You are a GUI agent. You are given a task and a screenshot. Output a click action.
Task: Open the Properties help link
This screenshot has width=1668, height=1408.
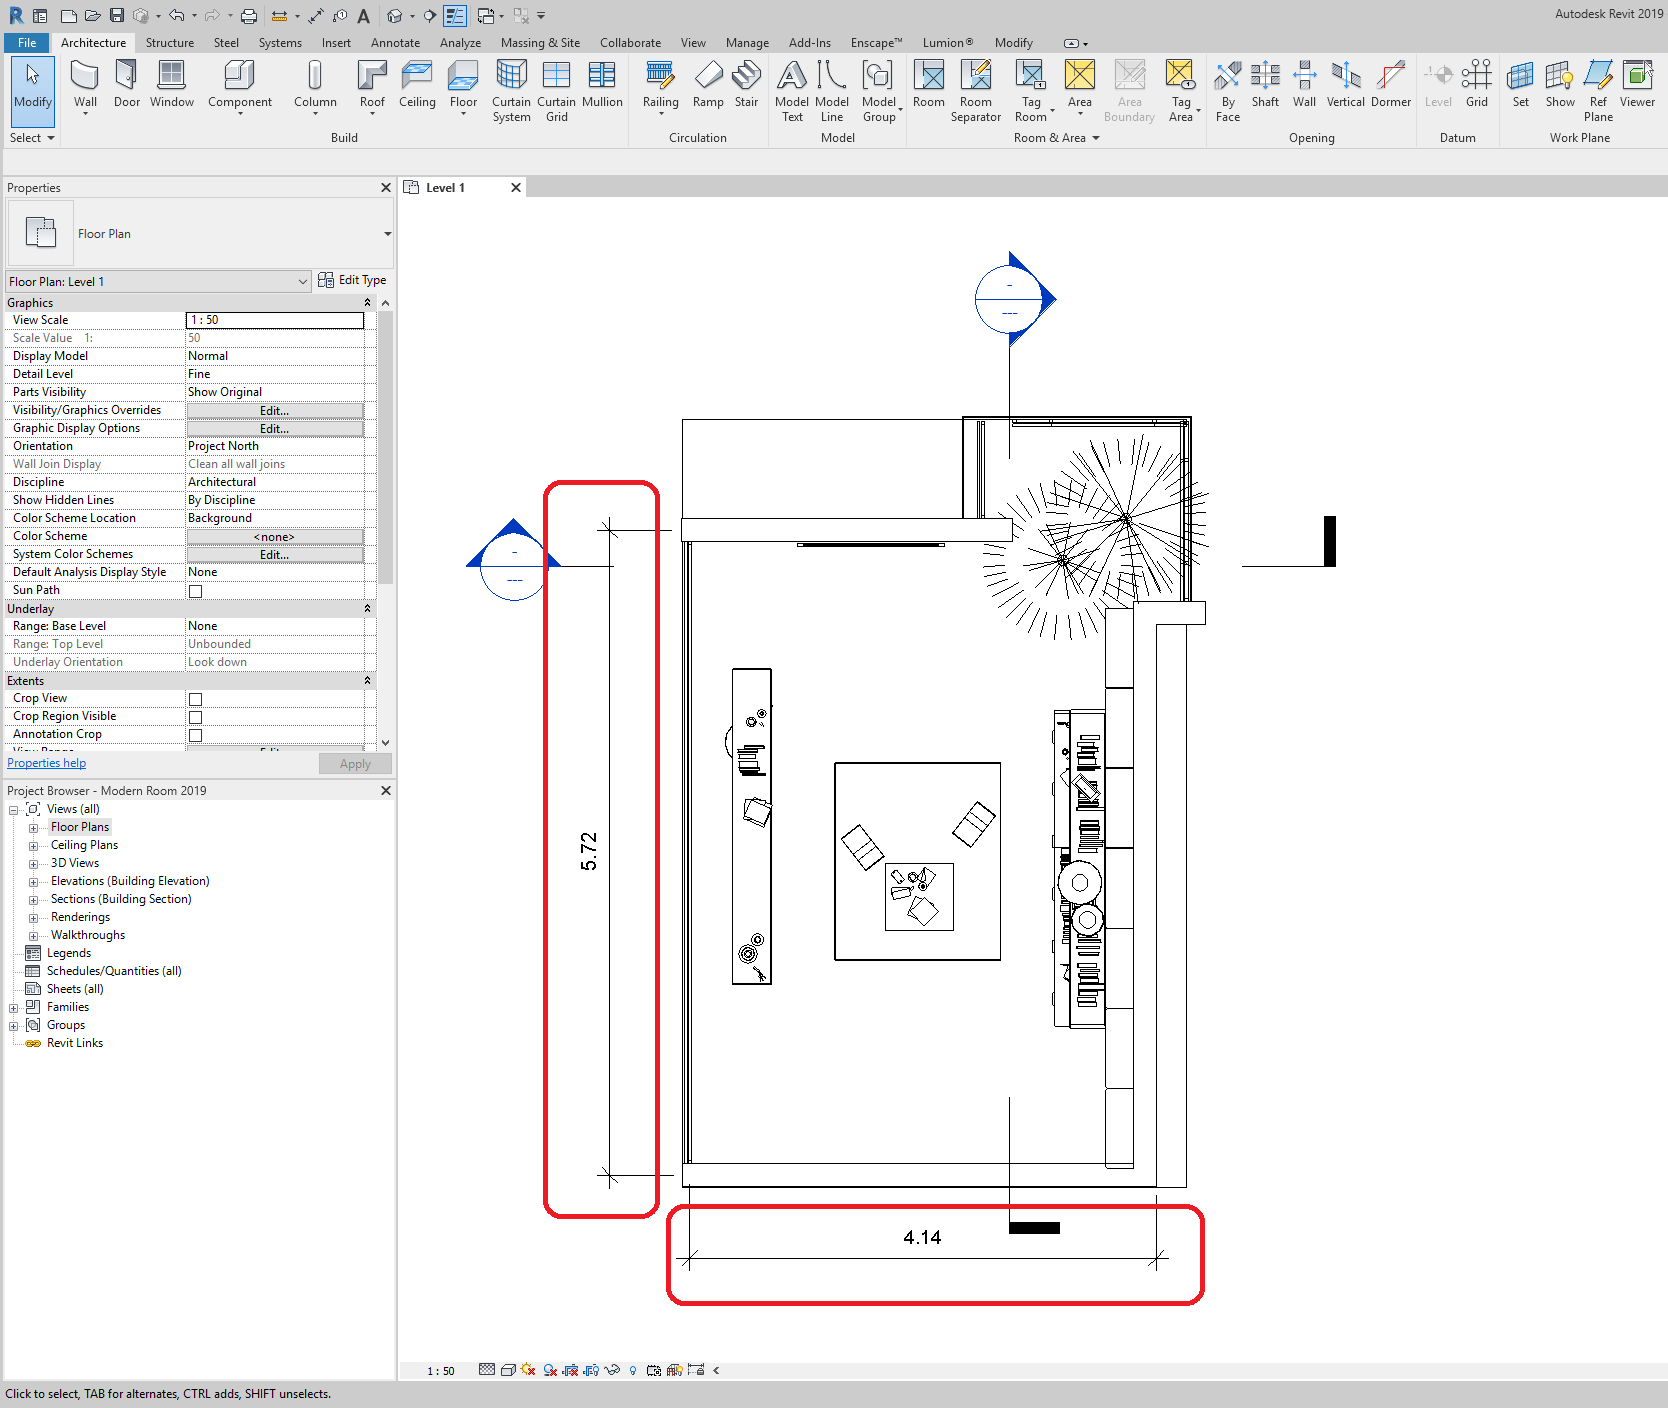click(x=46, y=763)
